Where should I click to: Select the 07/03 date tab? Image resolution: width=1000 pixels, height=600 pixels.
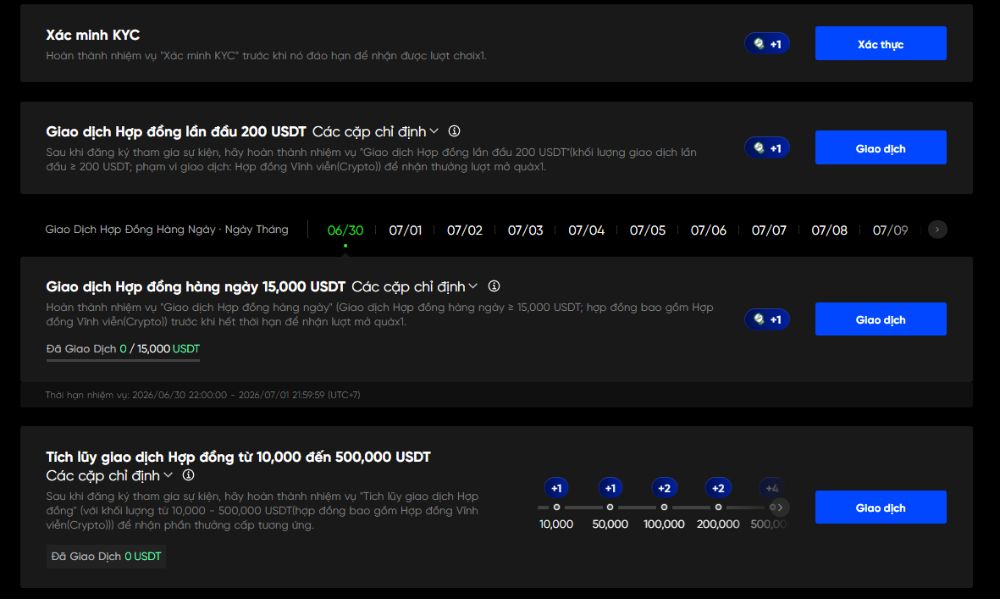(x=526, y=230)
